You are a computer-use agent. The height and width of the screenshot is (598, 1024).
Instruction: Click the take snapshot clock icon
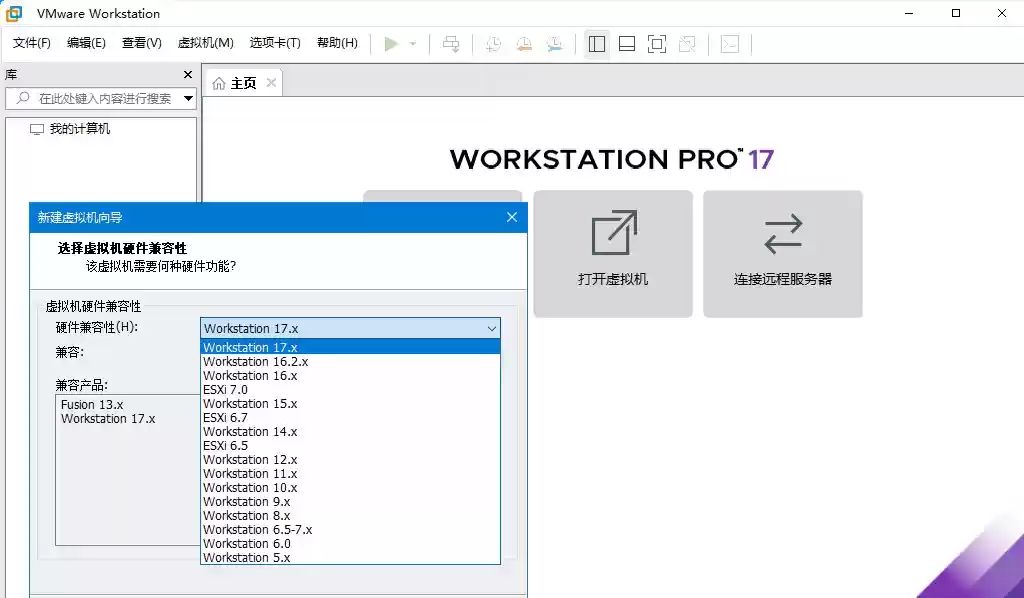[494, 44]
